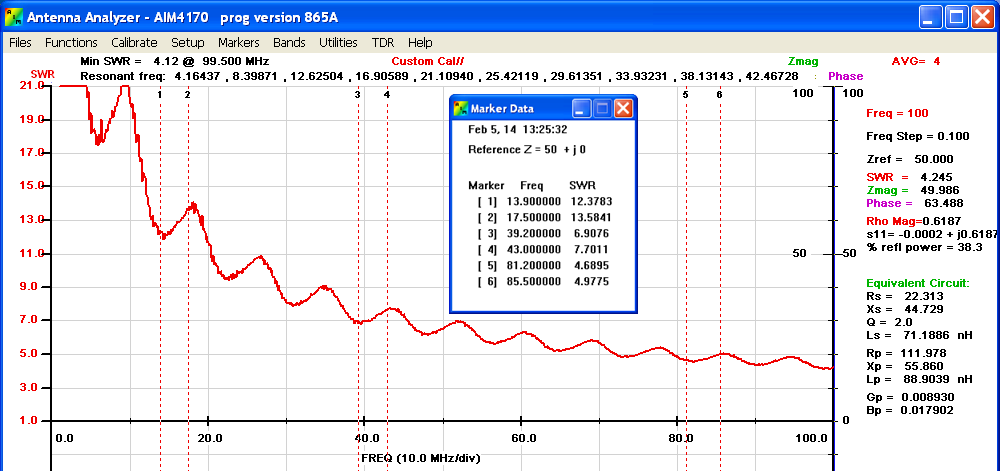Image resolution: width=1000 pixels, height=471 pixels.
Task: Open the Bands menu
Action: [x=289, y=43]
